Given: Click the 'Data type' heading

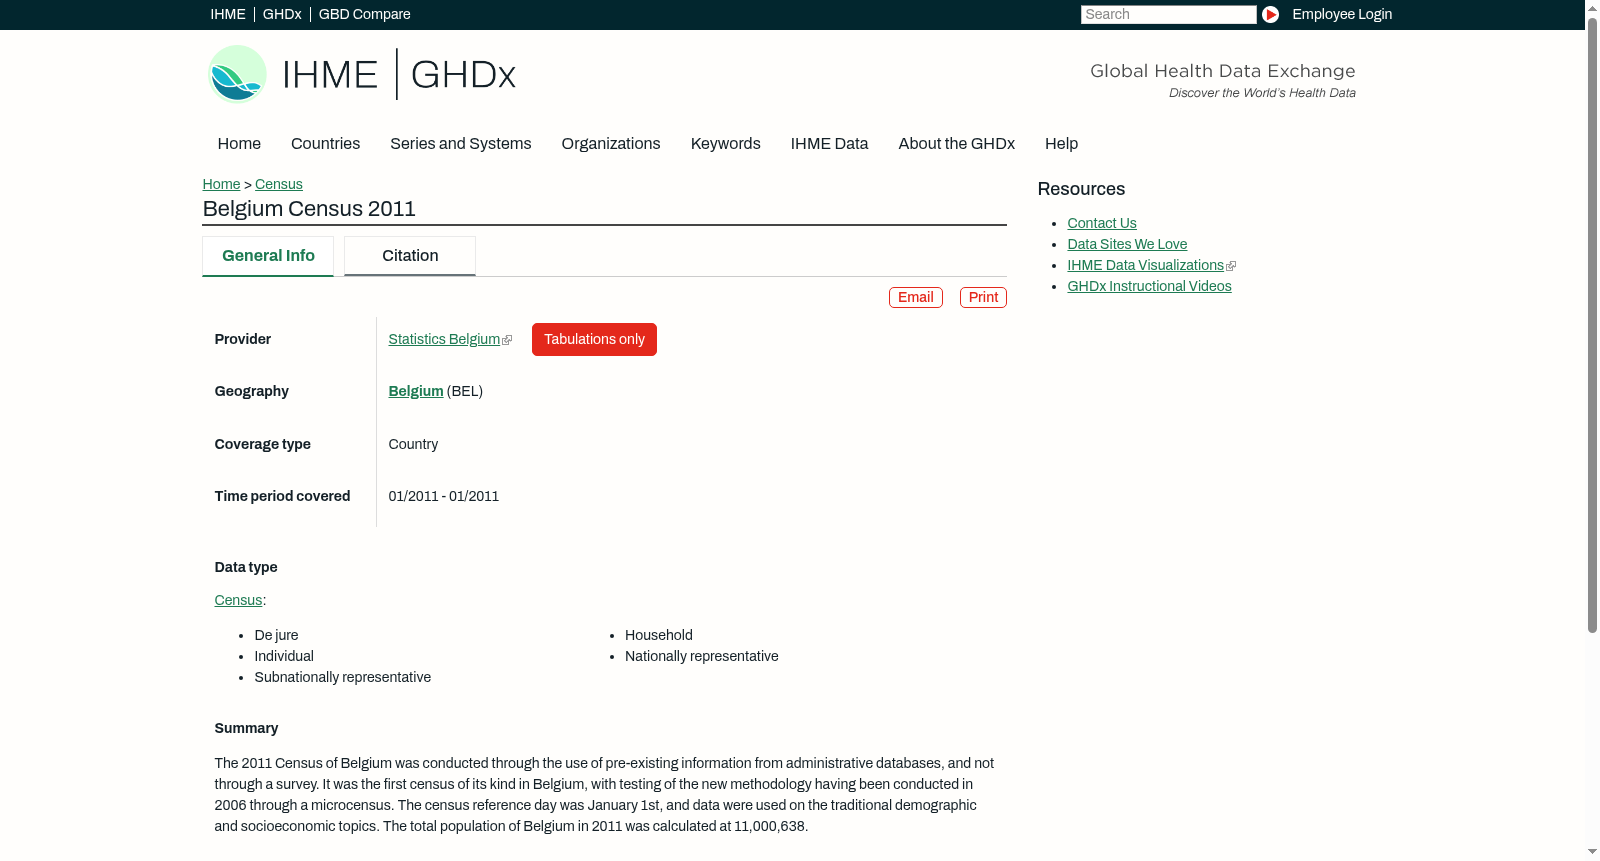Looking at the screenshot, I should point(246,567).
